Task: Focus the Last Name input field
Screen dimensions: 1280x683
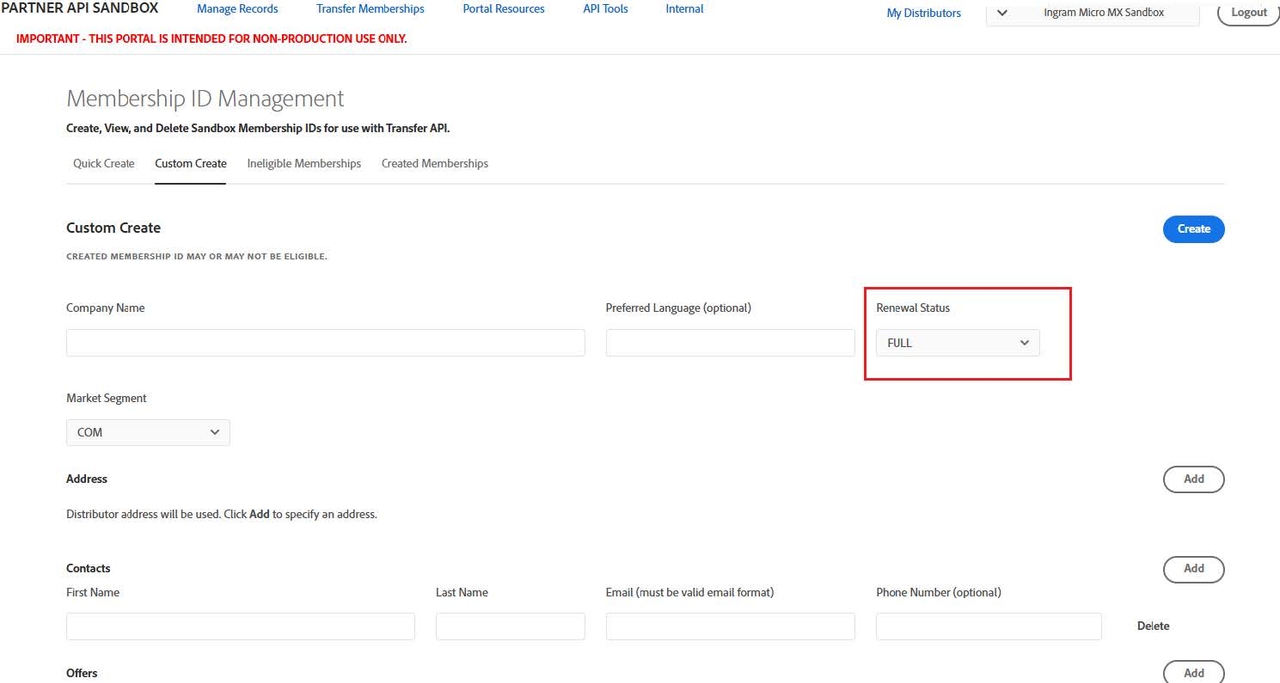Action: click(x=510, y=626)
